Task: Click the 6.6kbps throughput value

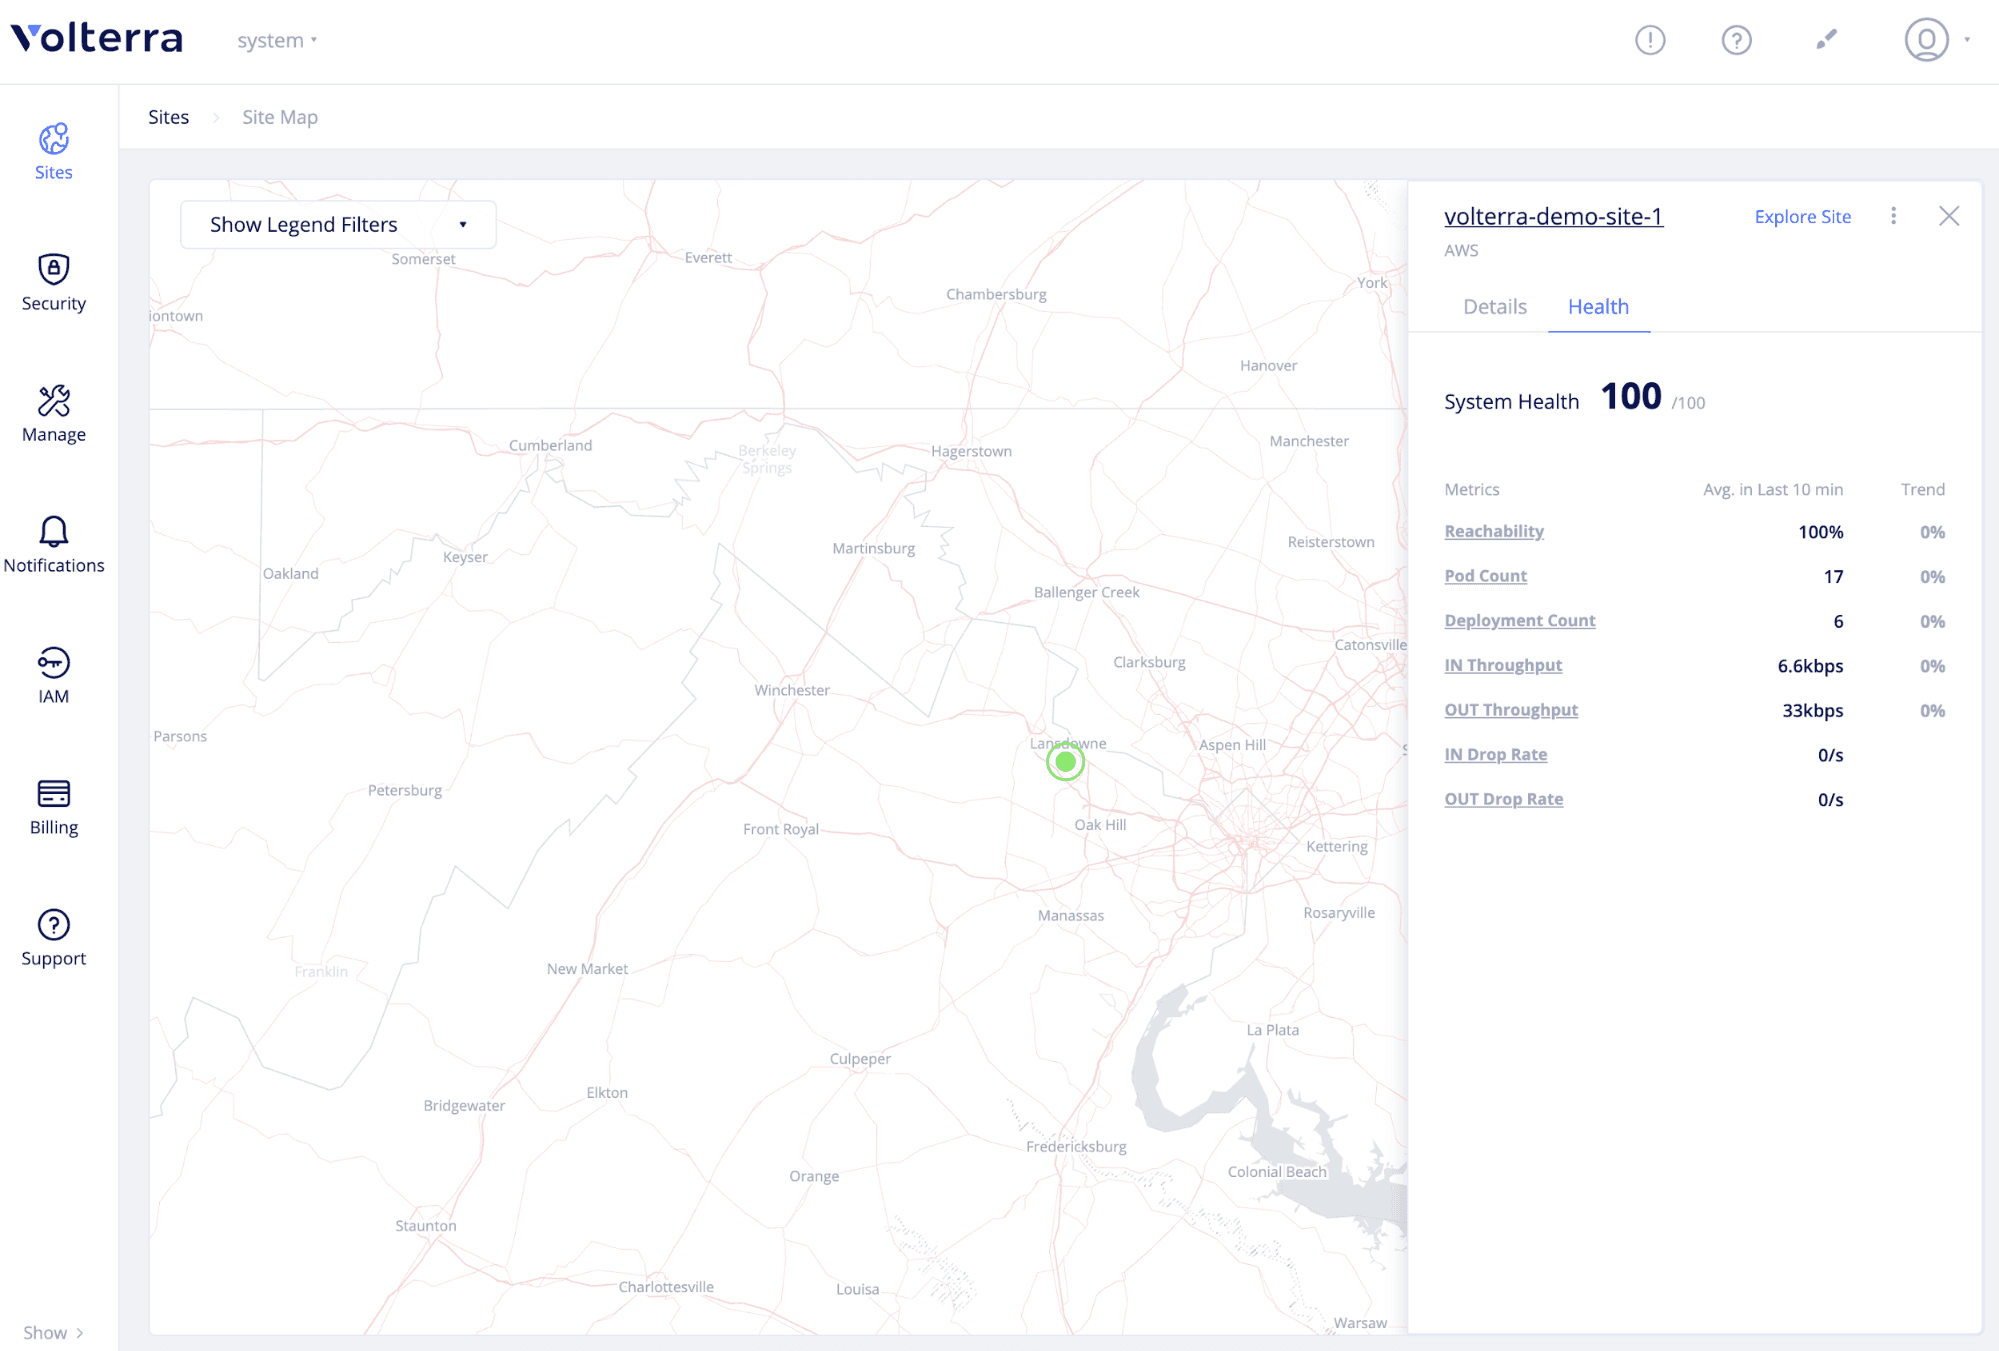Action: (1810, 666)
